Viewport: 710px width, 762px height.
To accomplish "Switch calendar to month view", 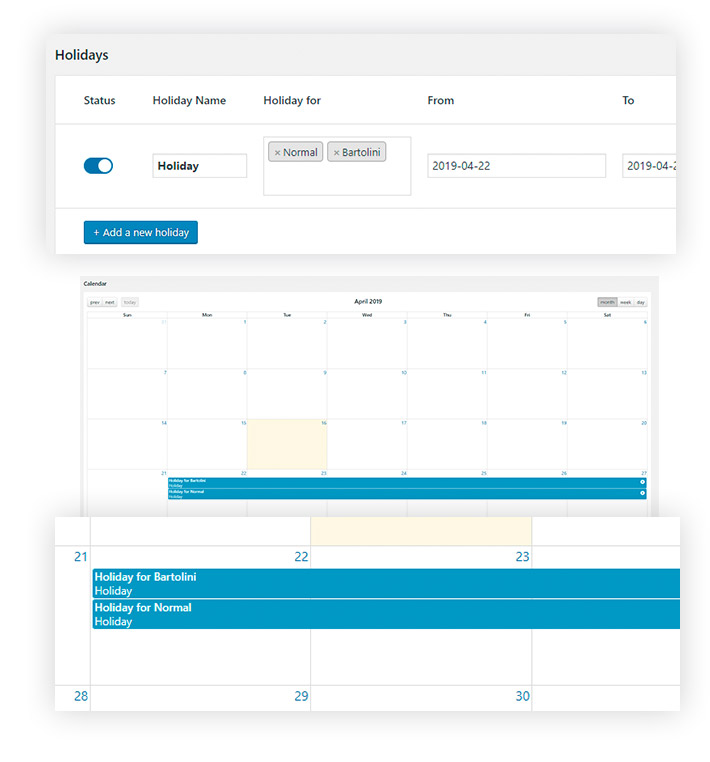I will (607, 302).
